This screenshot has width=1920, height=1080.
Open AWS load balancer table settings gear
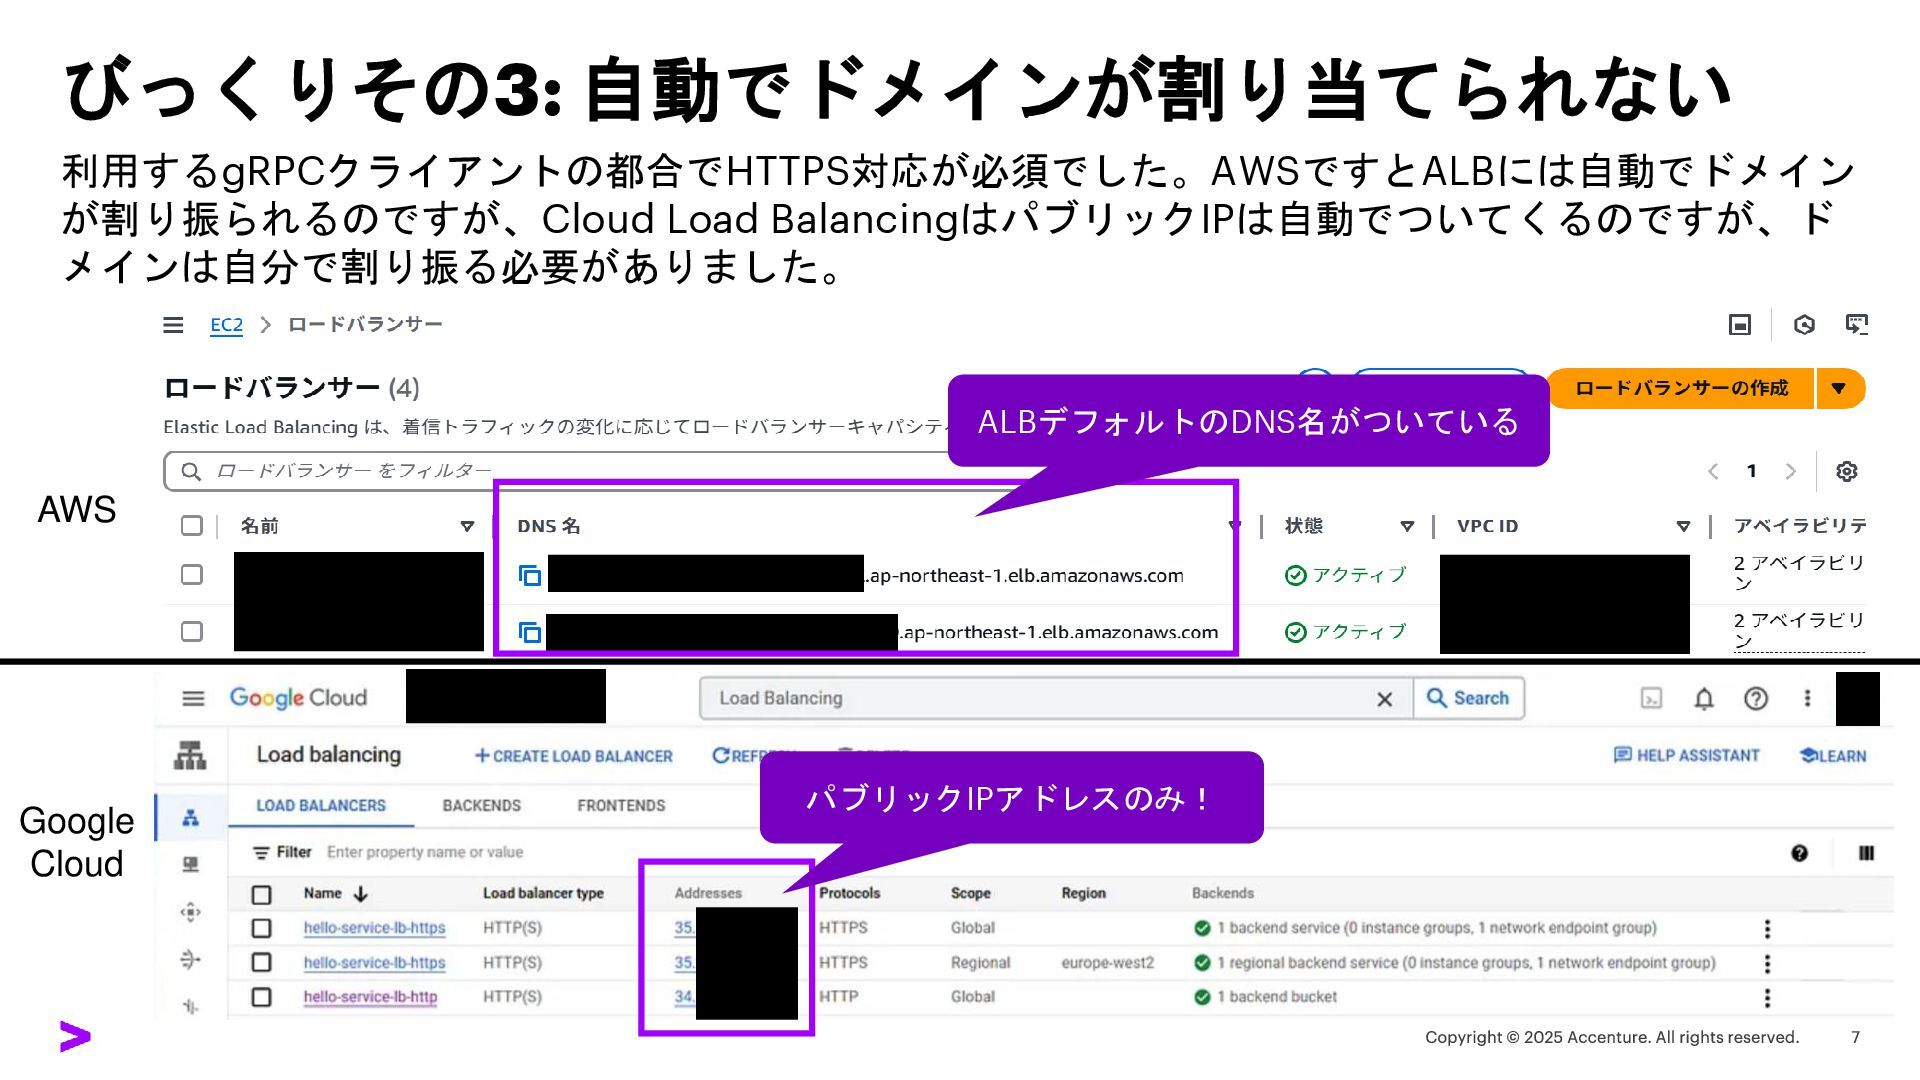[1846, 471]
